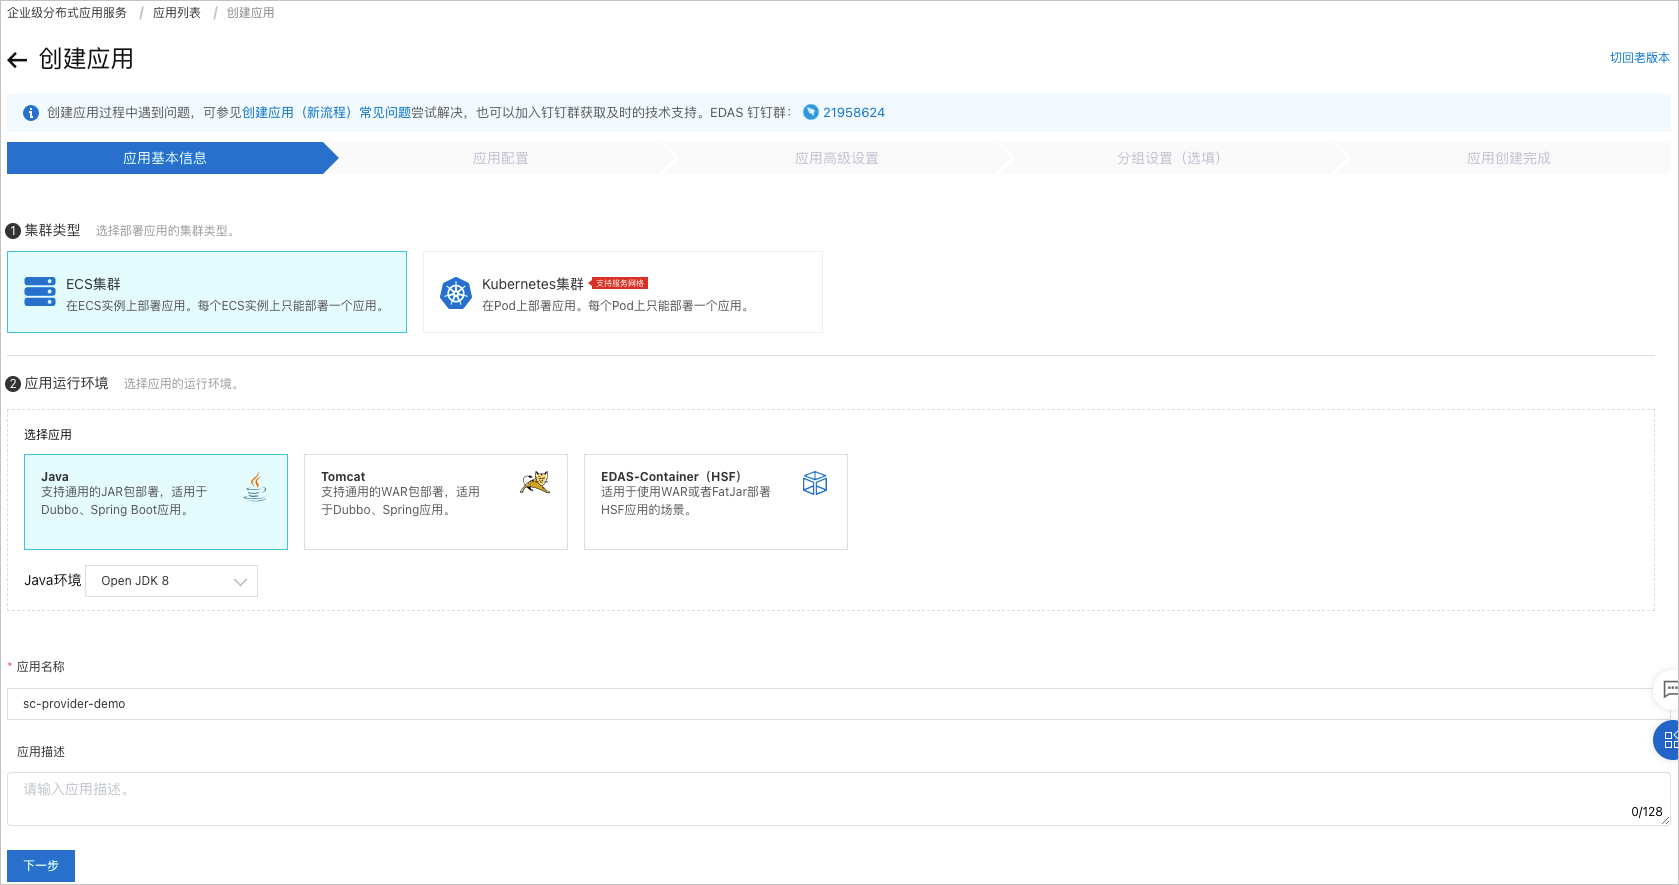Viewport: 1679px width, 885px height.
Task: Click the 应用描述 text area
Action: (838, 799)
